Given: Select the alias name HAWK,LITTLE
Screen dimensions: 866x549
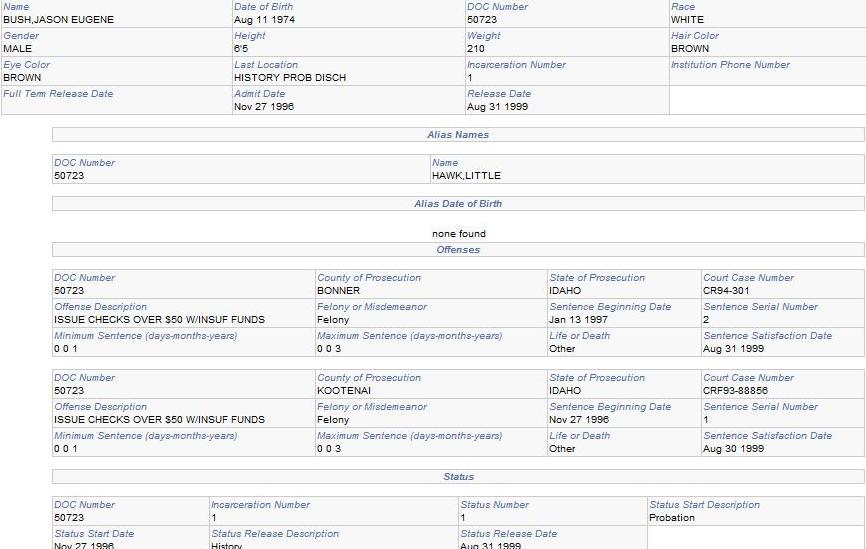Looking at the screenshot, I should (466, 176).
